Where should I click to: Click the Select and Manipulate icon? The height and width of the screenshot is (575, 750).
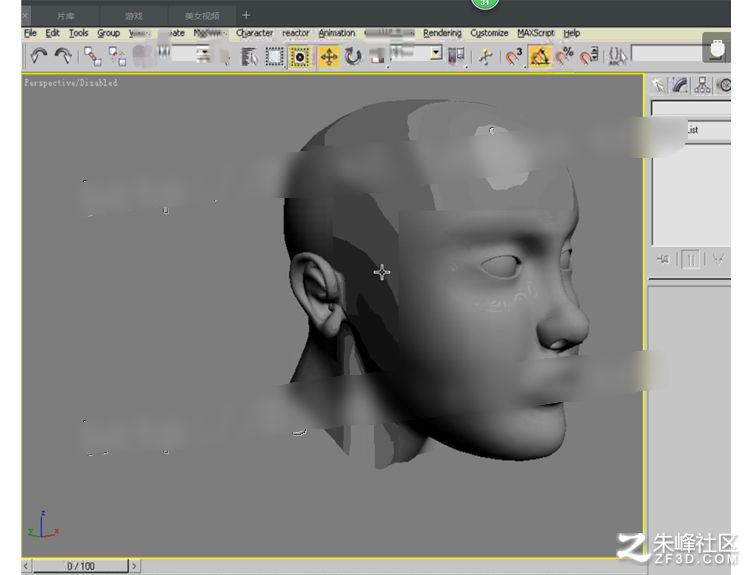pyautogui.click(x=485, y=57)
